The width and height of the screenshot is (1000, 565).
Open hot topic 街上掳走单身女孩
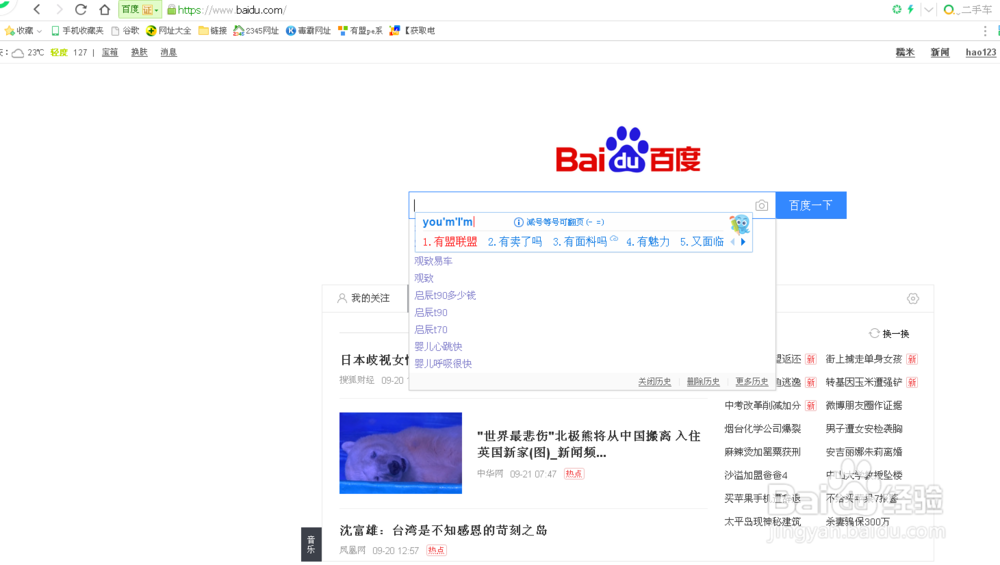(864, 359)
